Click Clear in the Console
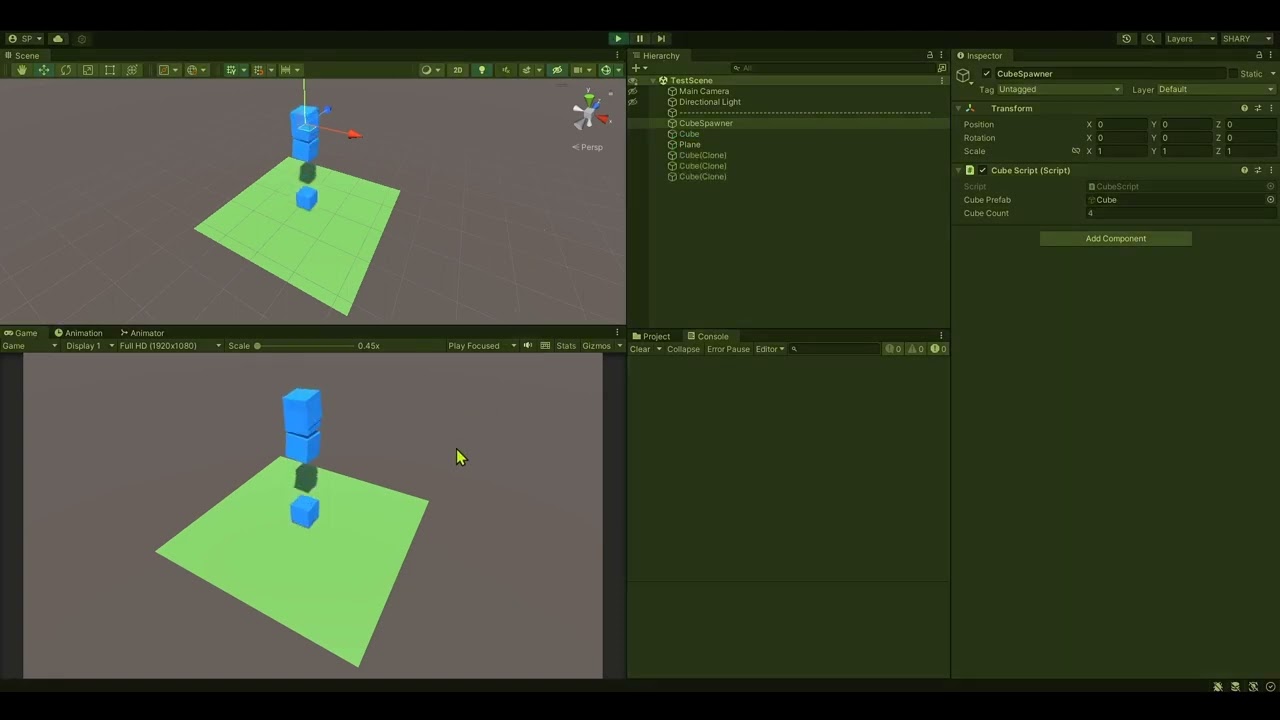The image size is (1280, 720). click(640, 349)
